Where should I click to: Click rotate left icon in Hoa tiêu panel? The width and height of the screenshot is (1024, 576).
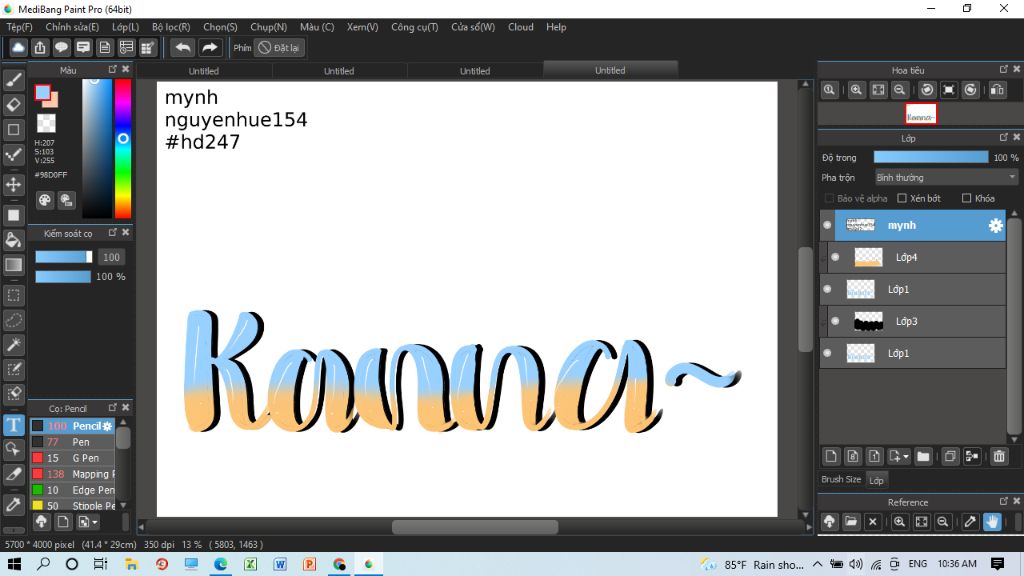pyautogui.click(x=927, y=90)
